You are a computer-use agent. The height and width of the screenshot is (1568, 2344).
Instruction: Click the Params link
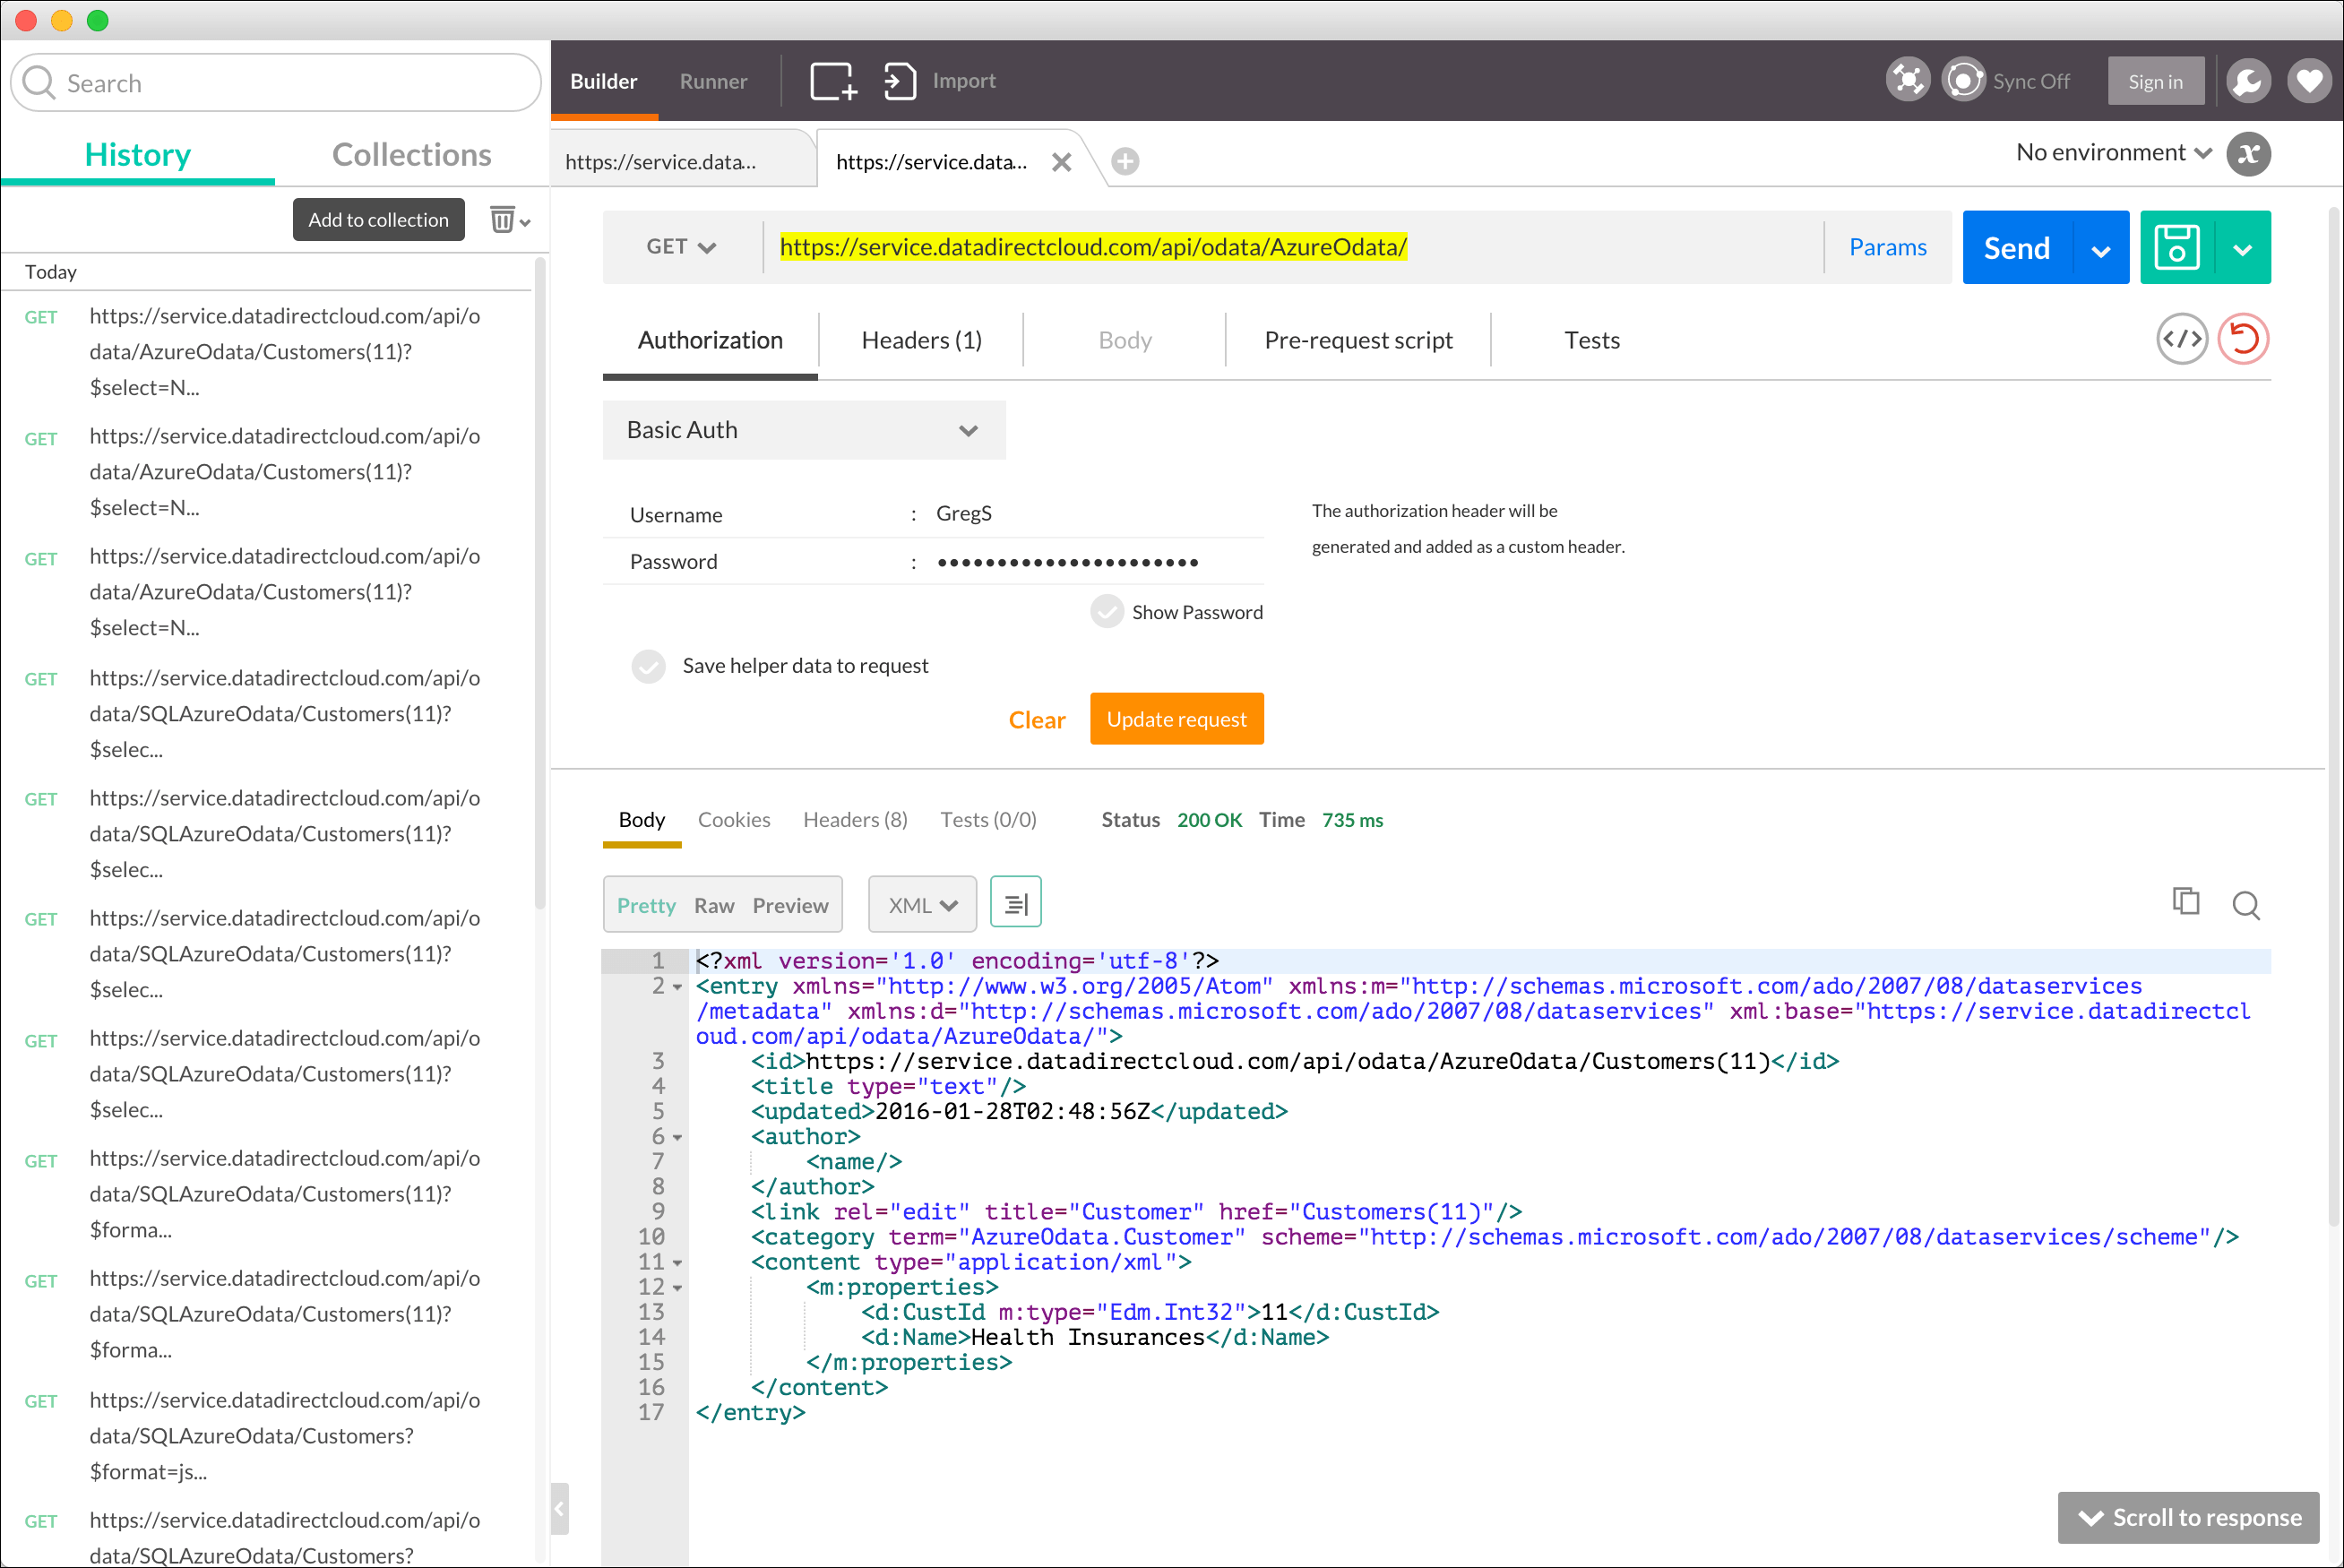coord(1887,247)
